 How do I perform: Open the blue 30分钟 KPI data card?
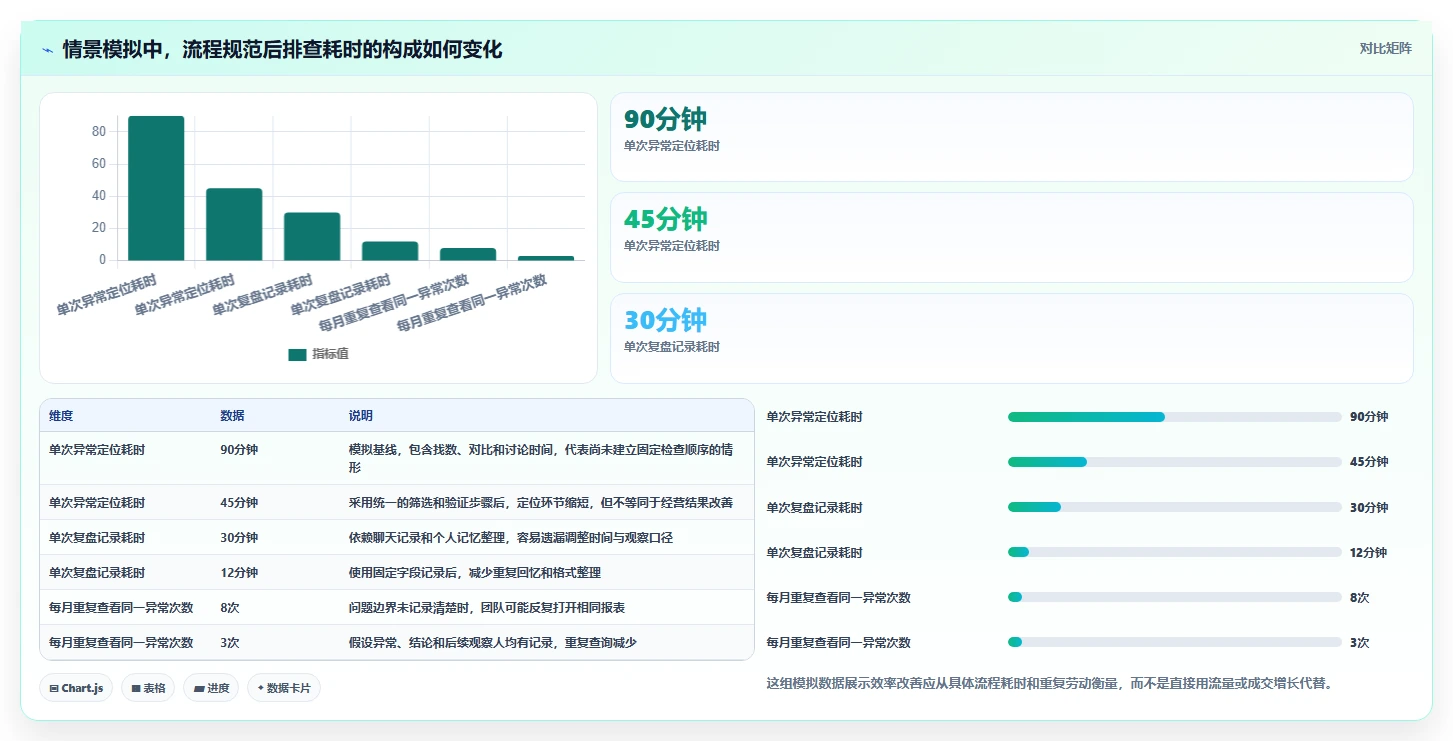pos(1011,338)
